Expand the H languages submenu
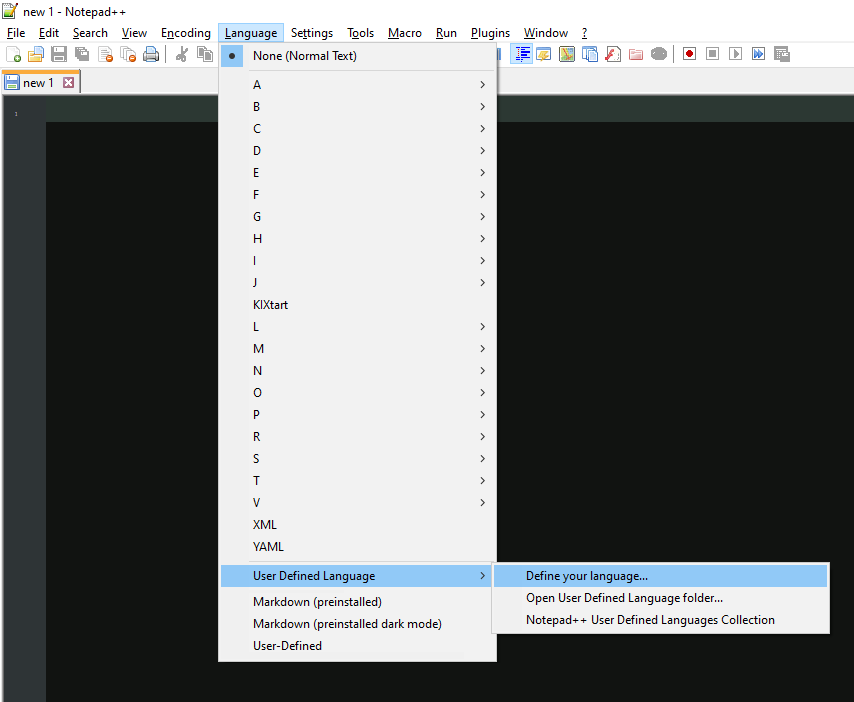 pyautogui.click(x=357, y=239)
